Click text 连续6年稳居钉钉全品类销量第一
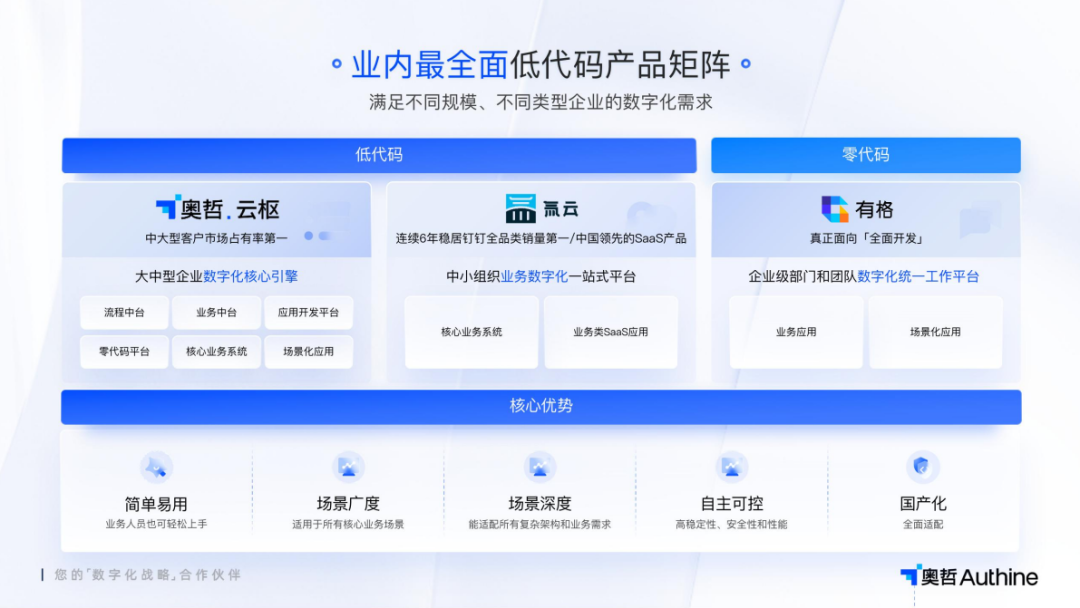This screenshot has width=1080, height=608. [482, 238]
